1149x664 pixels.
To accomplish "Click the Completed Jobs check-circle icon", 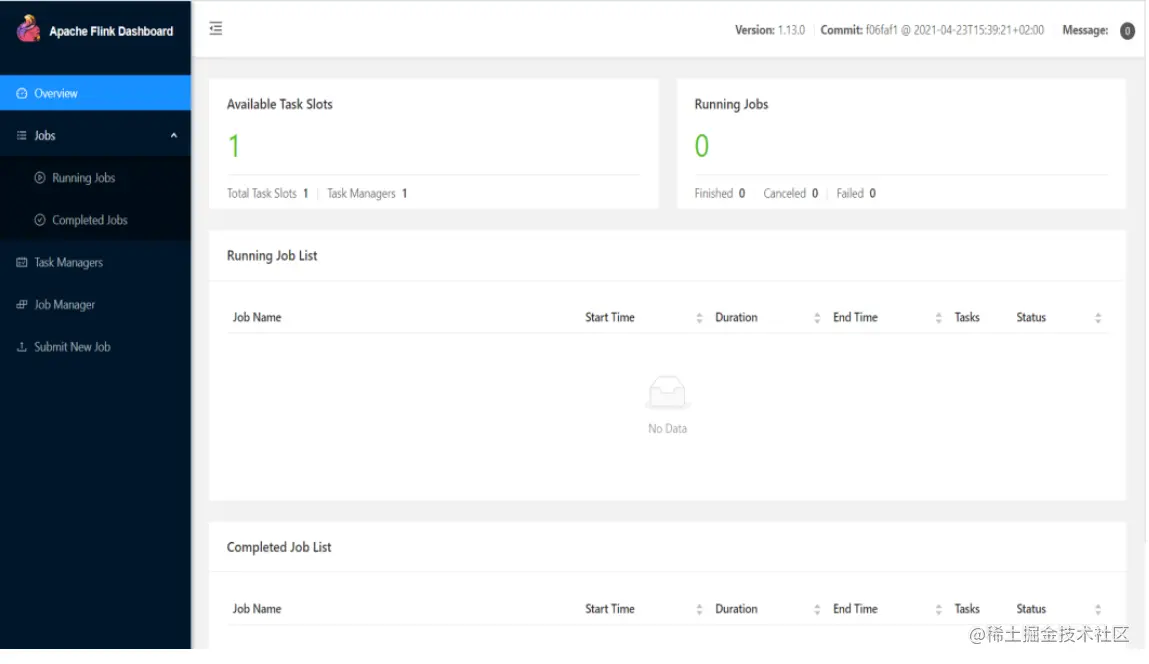I will tap(40, 220).
